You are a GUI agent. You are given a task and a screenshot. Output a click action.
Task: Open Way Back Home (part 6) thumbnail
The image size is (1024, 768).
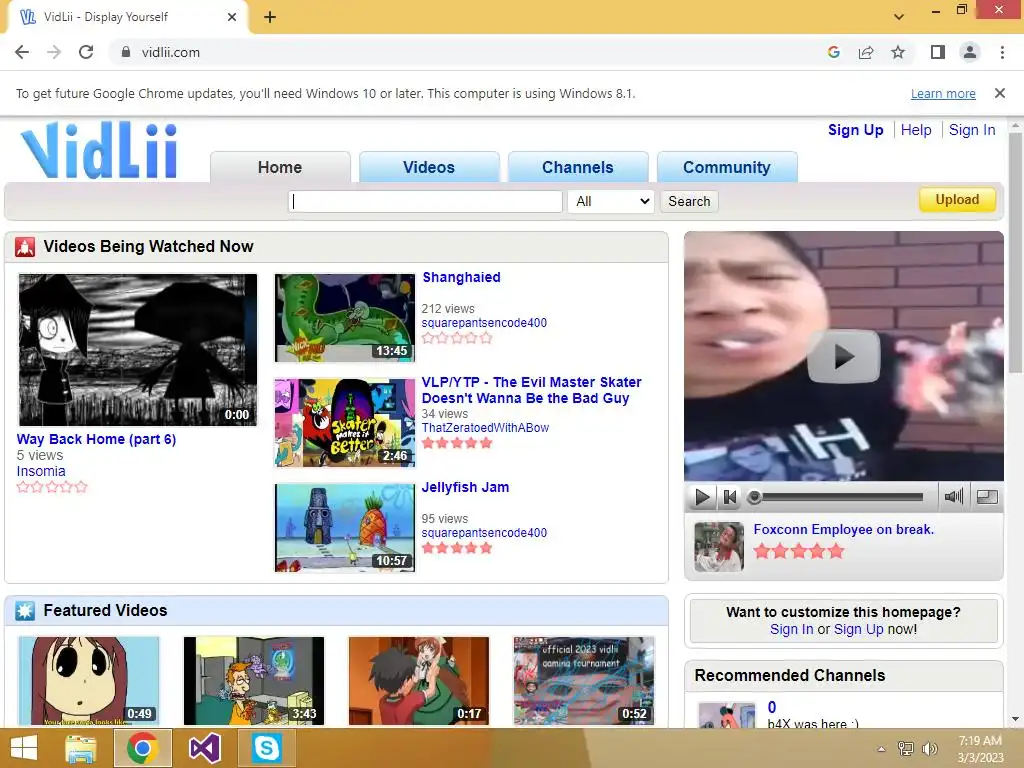click(138, 350)
